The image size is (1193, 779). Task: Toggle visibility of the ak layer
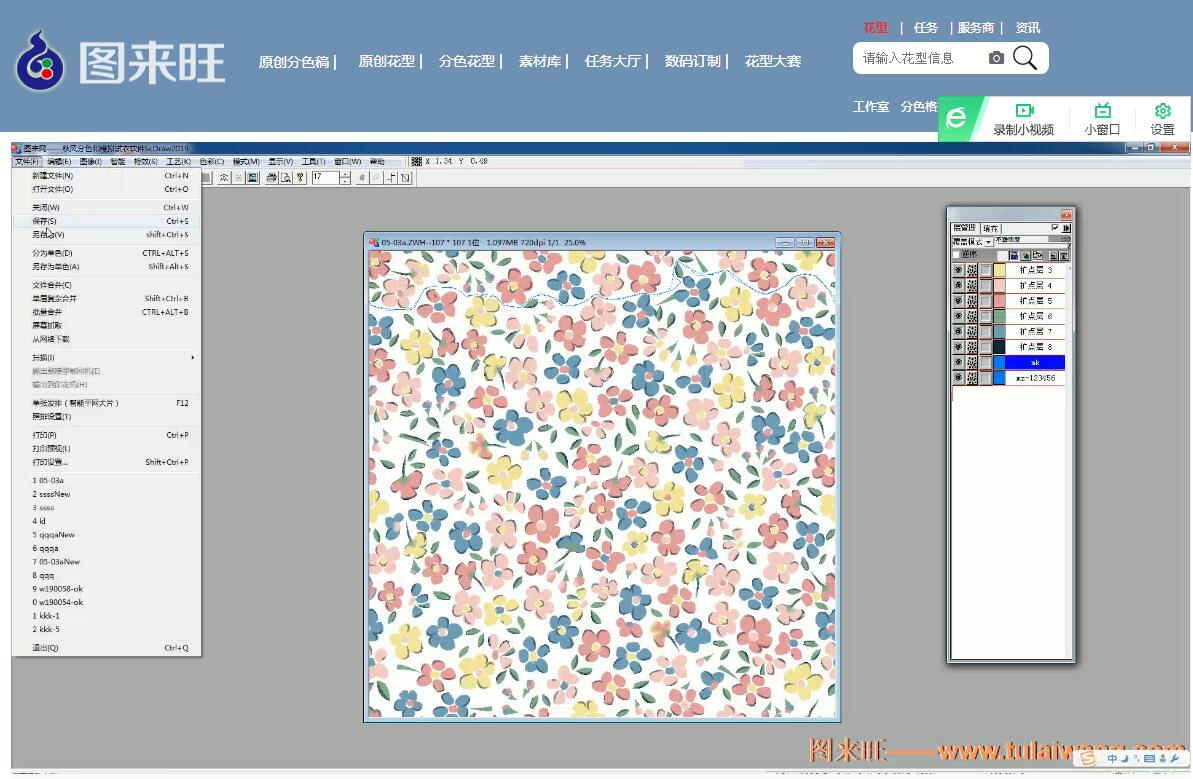coord(958,363)
